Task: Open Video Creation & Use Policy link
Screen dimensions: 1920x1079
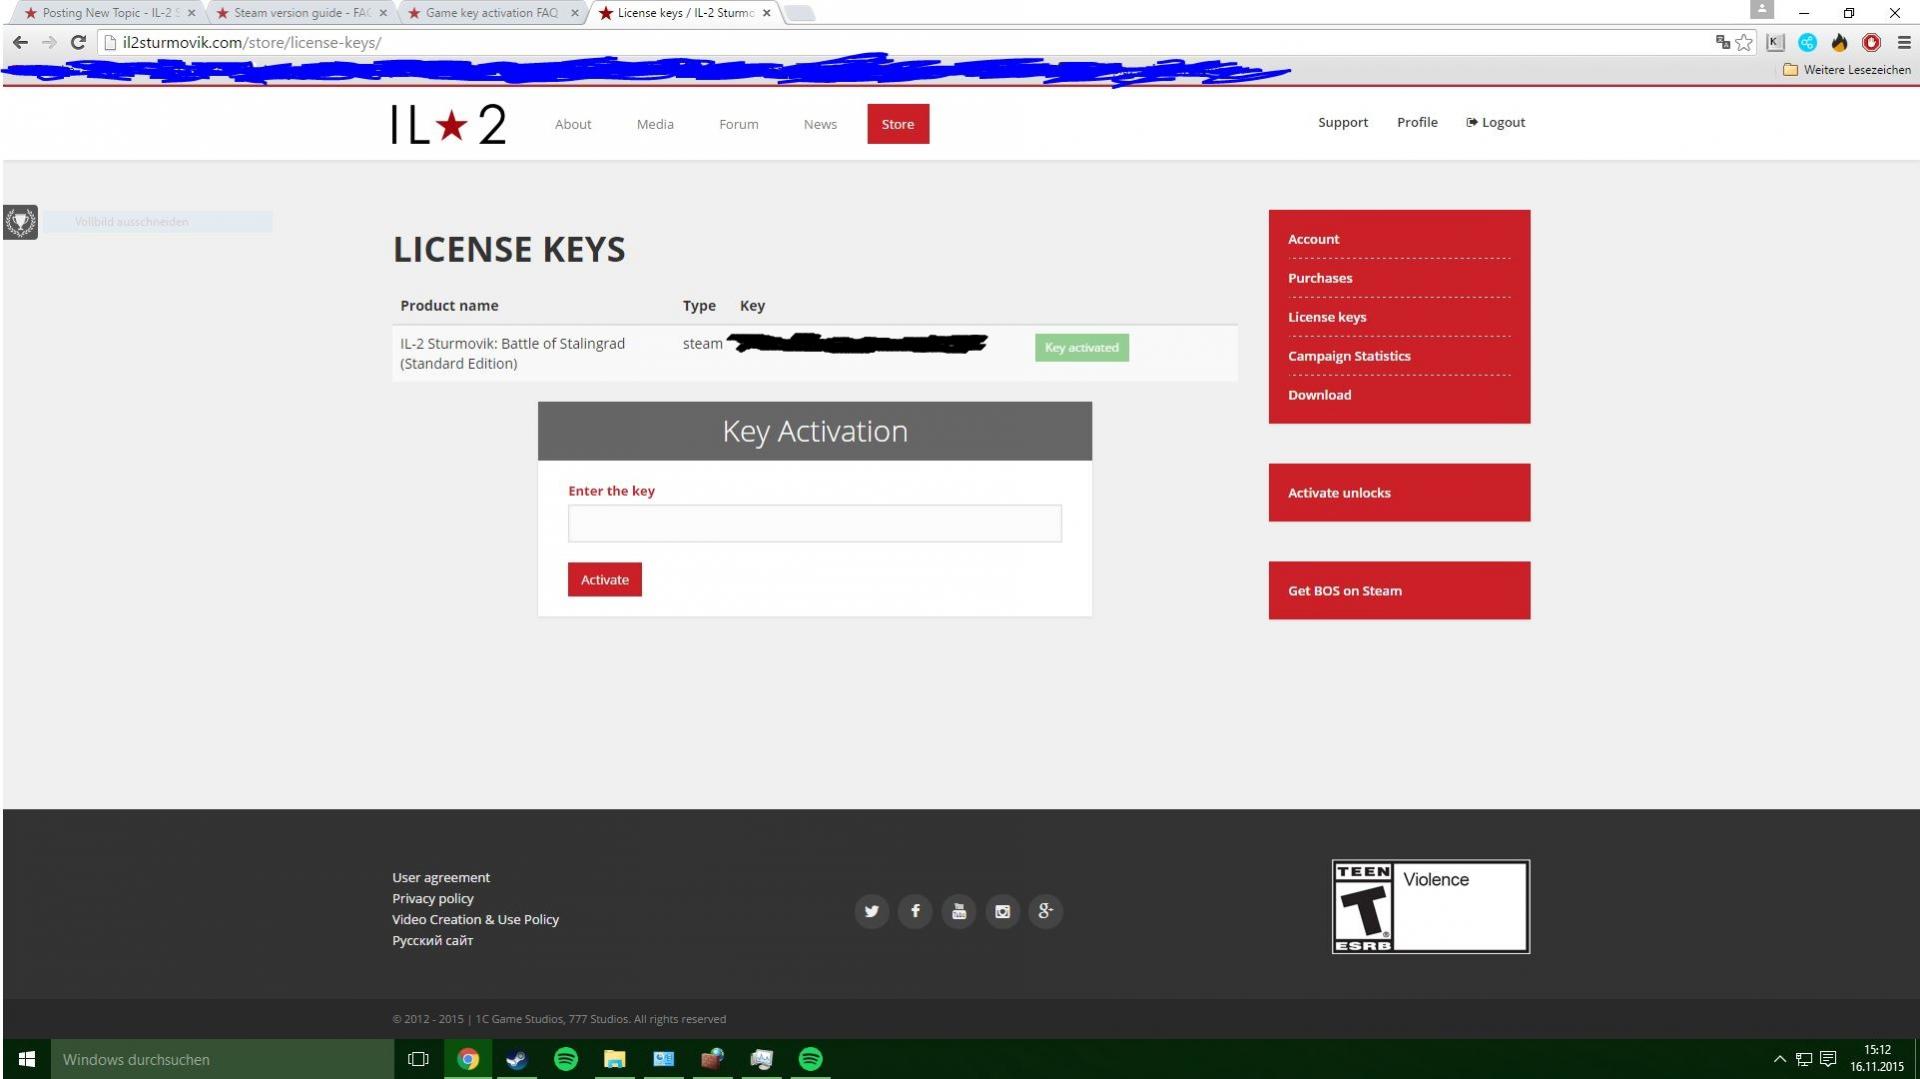Action: pyautogui.click(x=475, y=919)
